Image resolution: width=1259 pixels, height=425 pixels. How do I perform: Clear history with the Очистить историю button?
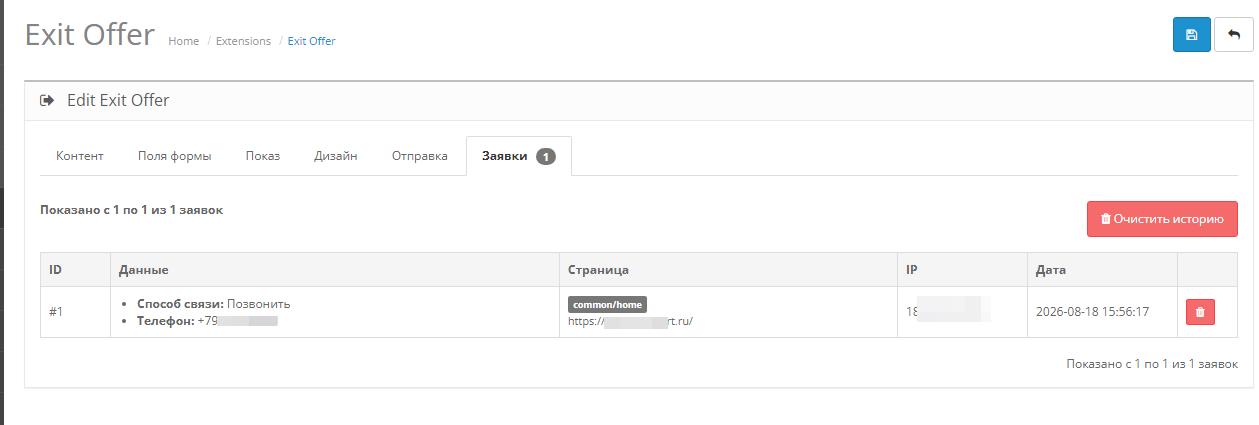(1162, 219)
